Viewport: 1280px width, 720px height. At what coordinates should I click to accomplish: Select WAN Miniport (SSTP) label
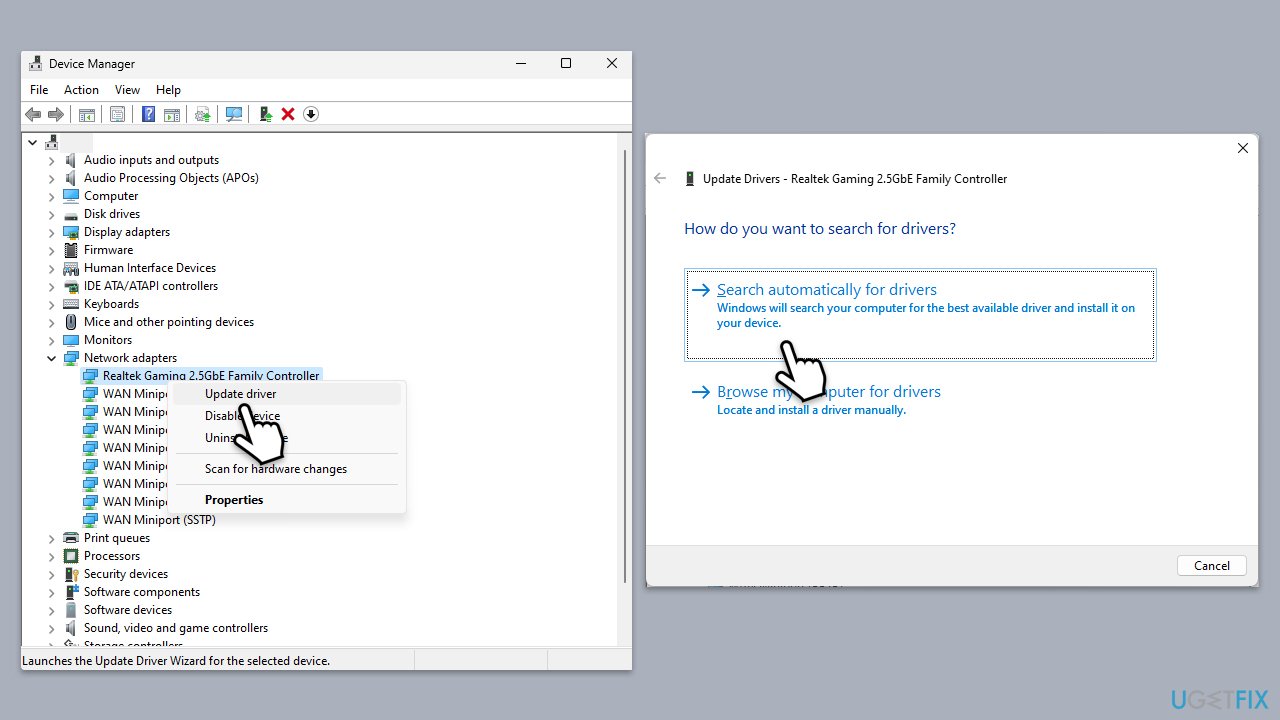tap(159, 520)
